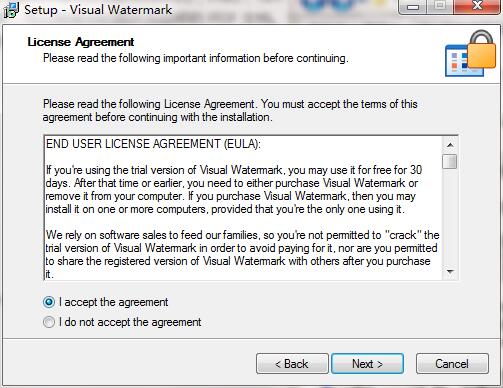Click the empty scrollbar track below the thumb
The height and width of the screenshot is (388, 503).
(x=450, y=217)
